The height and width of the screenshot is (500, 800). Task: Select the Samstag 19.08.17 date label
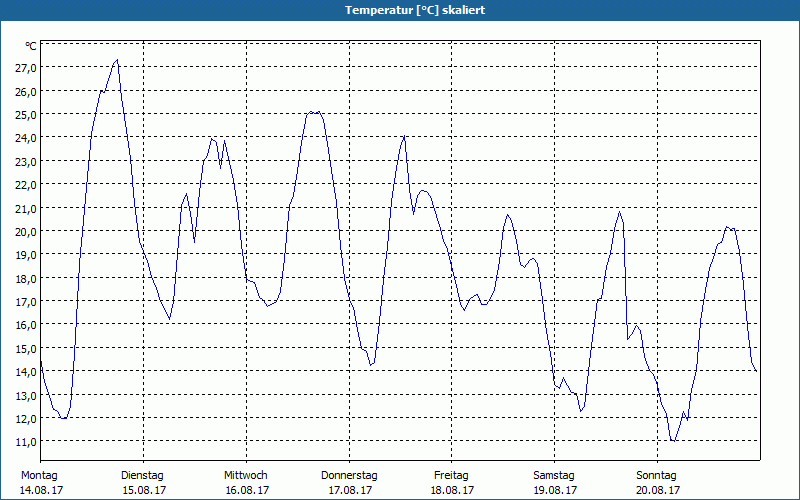click(554, 483)
